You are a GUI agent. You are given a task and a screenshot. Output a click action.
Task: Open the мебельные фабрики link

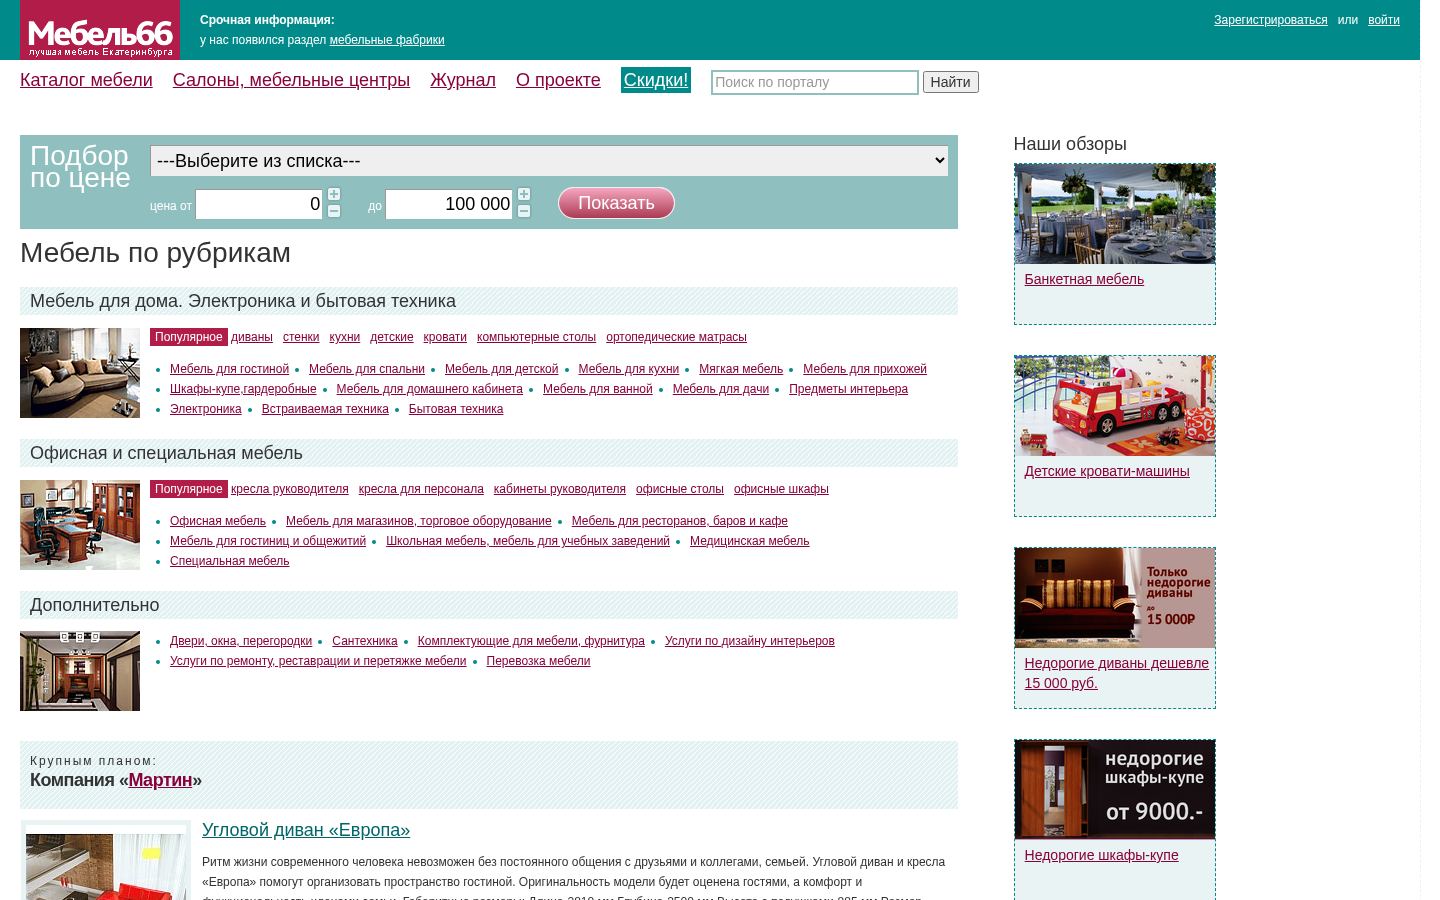(x=387, y=40)
